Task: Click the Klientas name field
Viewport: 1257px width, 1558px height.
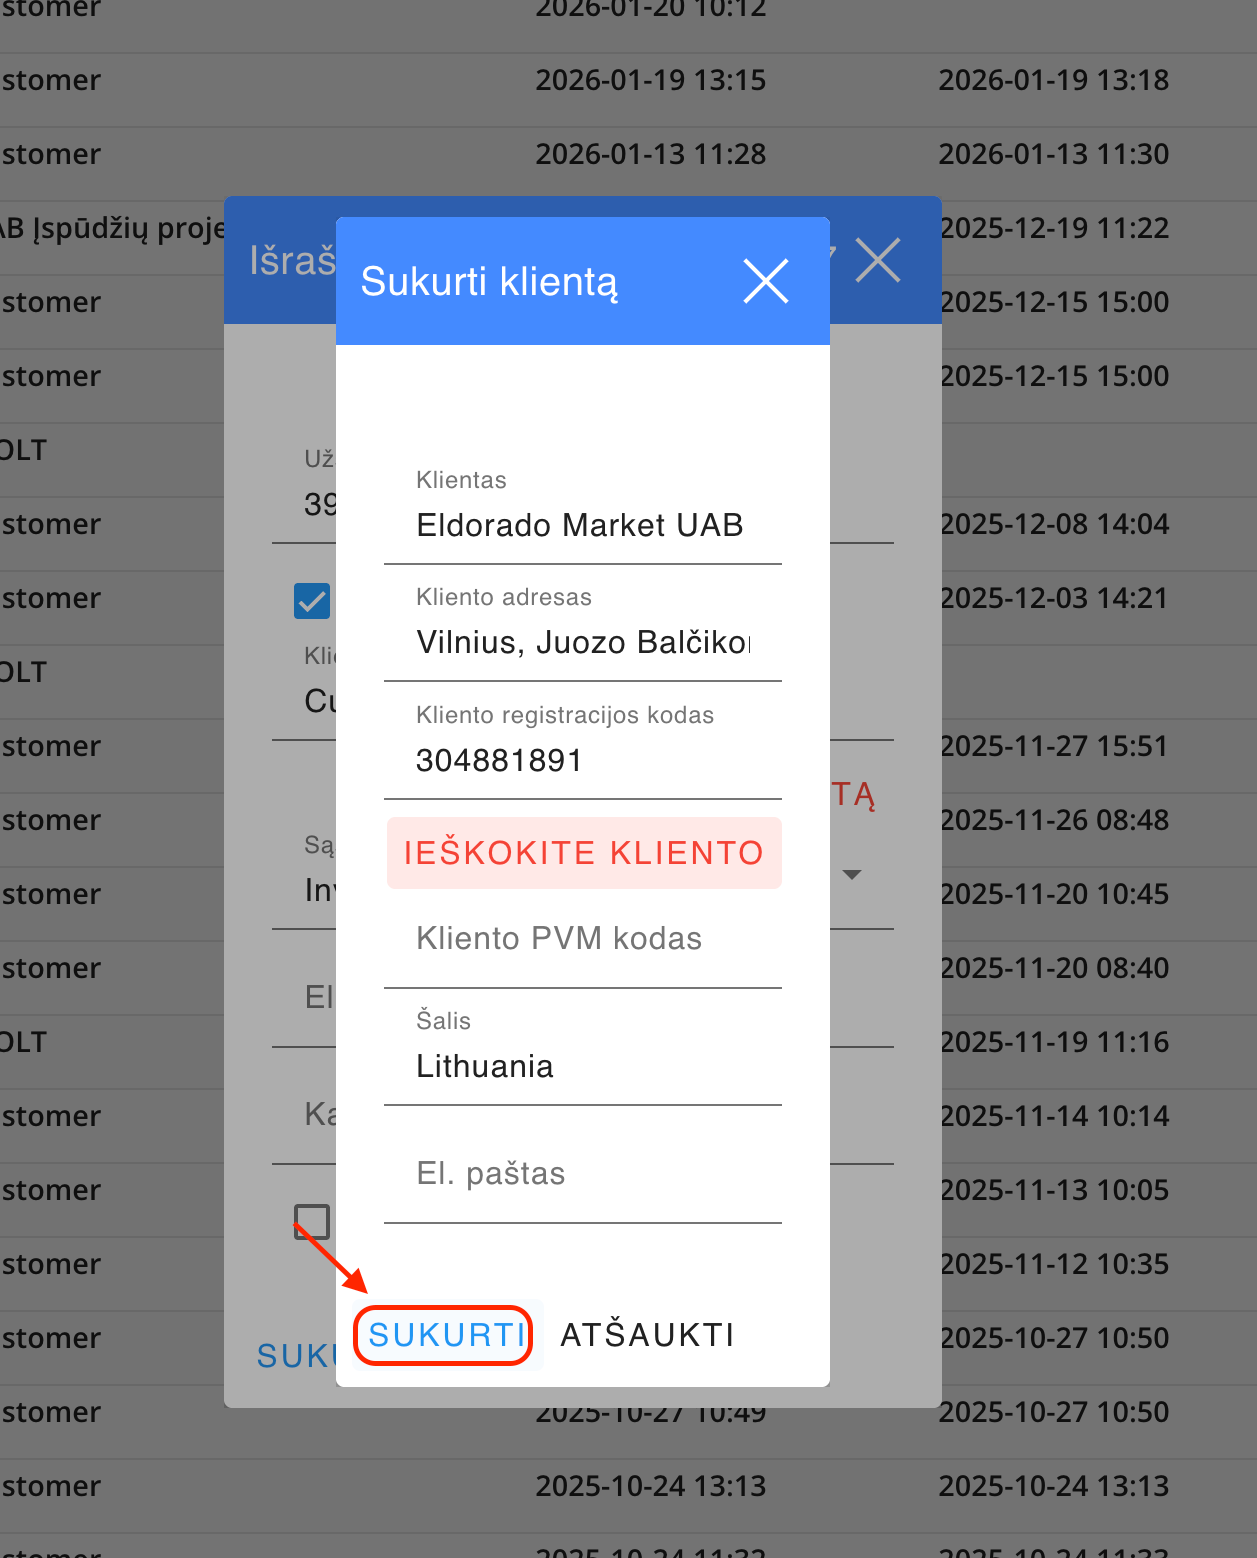Action: pyautogui.click(x=582, y=525)
